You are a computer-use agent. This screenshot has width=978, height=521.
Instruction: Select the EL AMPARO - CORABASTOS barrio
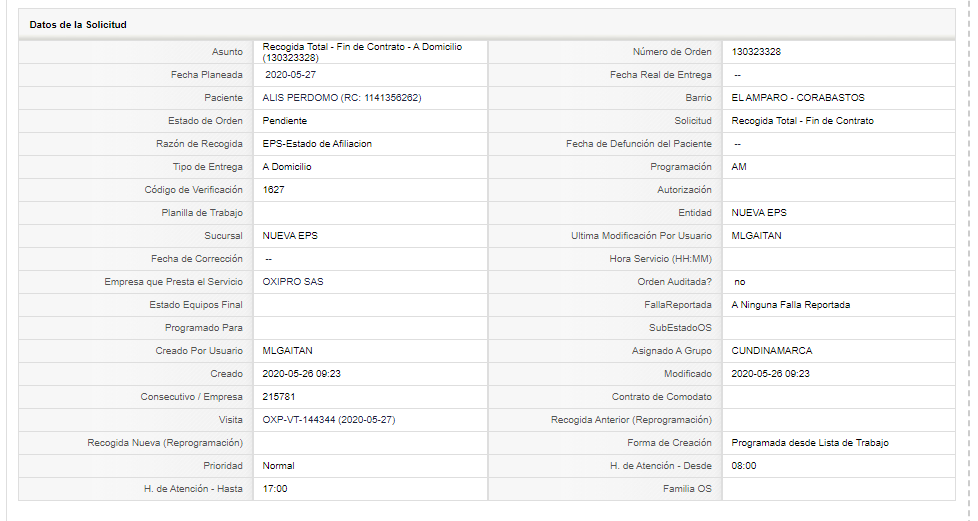tap(798, 98)
